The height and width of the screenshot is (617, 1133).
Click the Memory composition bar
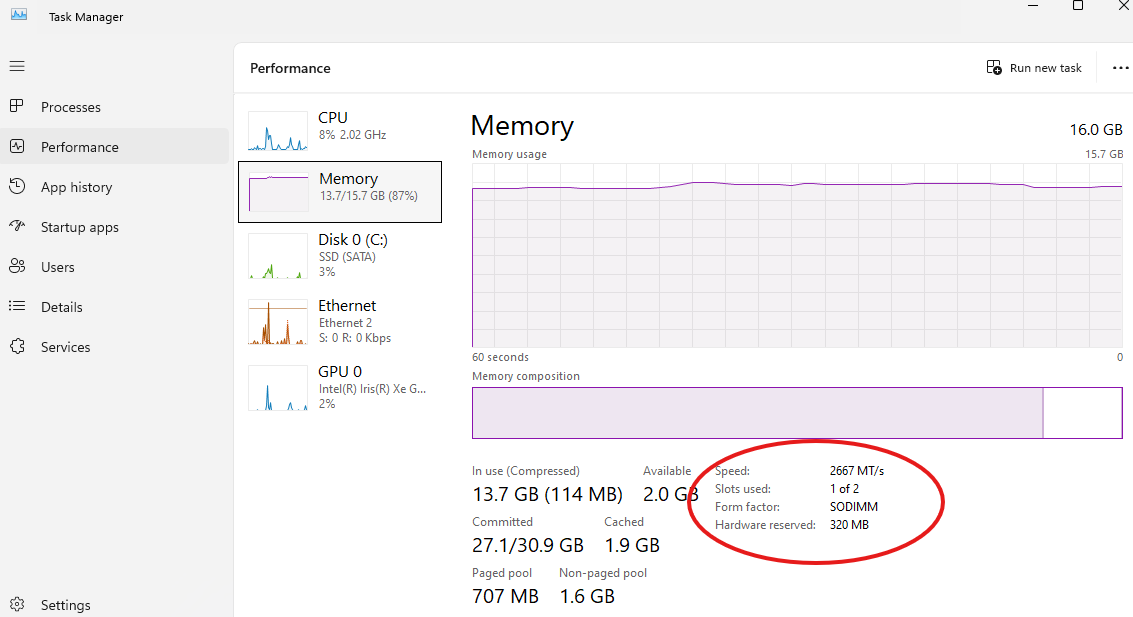757,413
